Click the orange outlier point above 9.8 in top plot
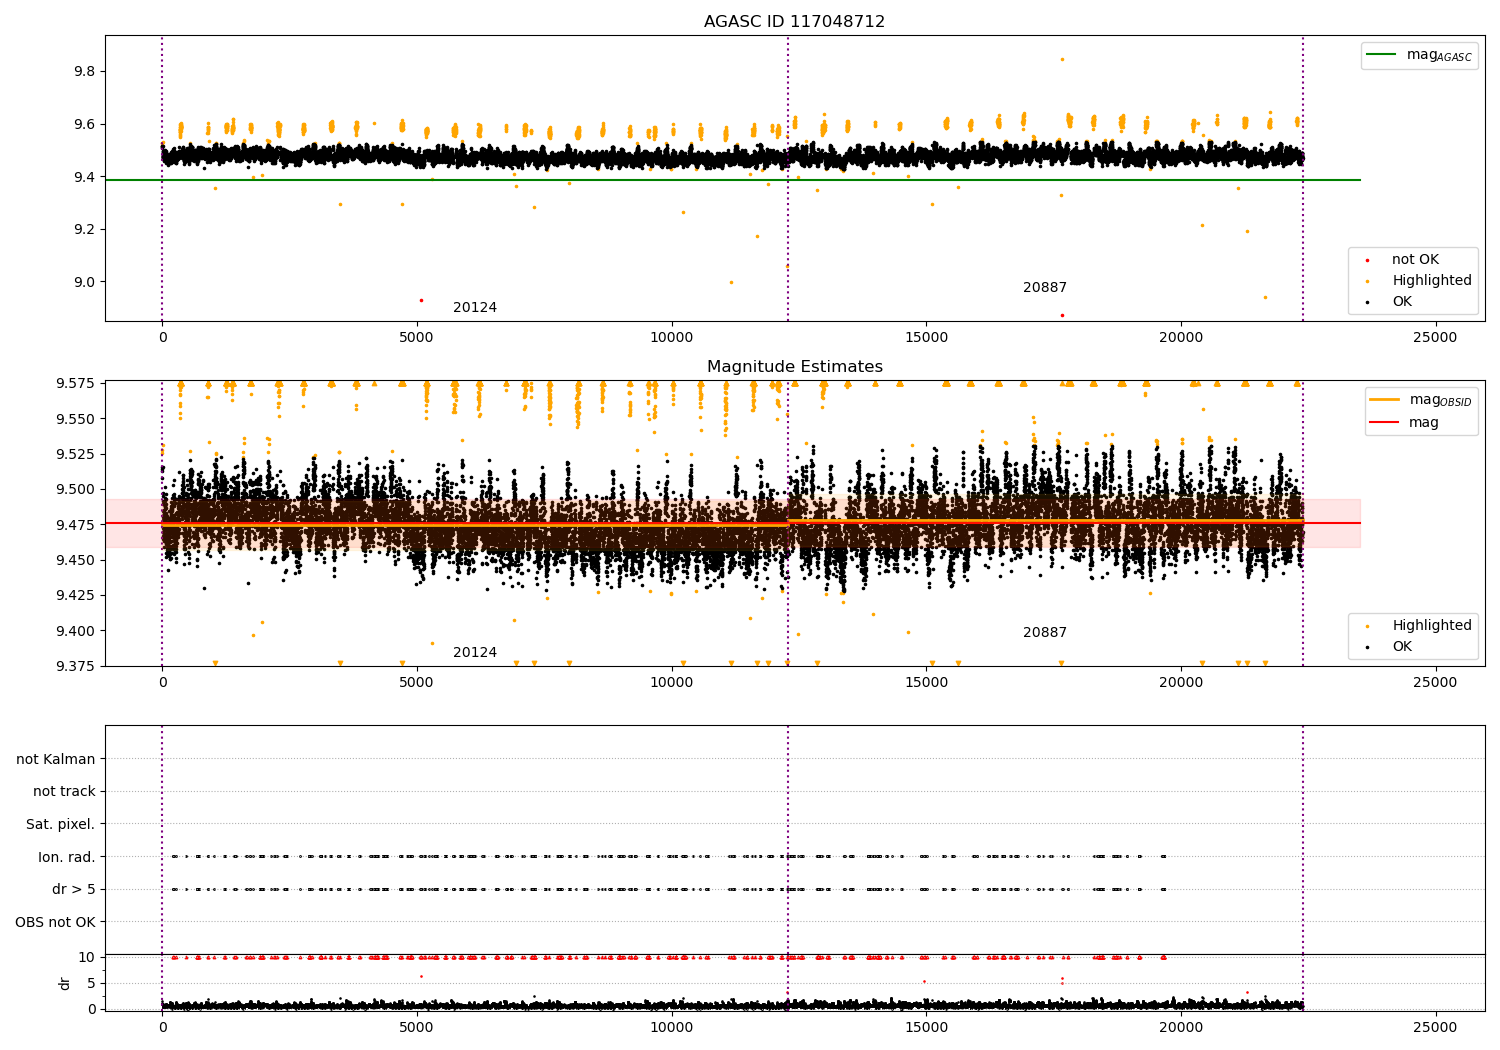1500x1050 pixels. click(1062, 59)
